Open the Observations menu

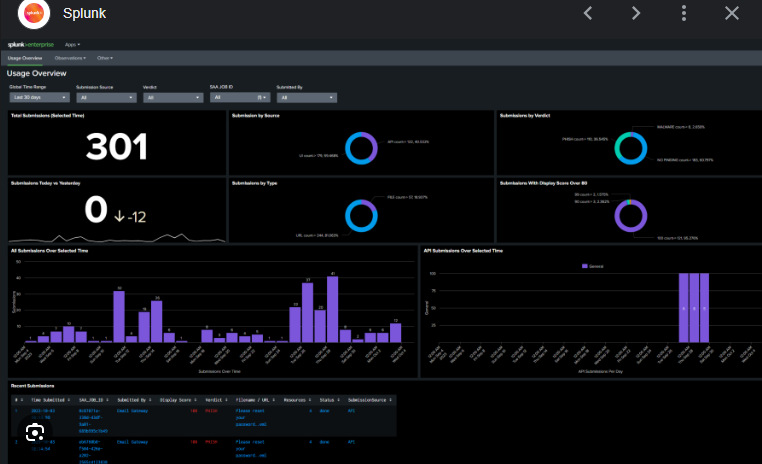coord(70,58)
